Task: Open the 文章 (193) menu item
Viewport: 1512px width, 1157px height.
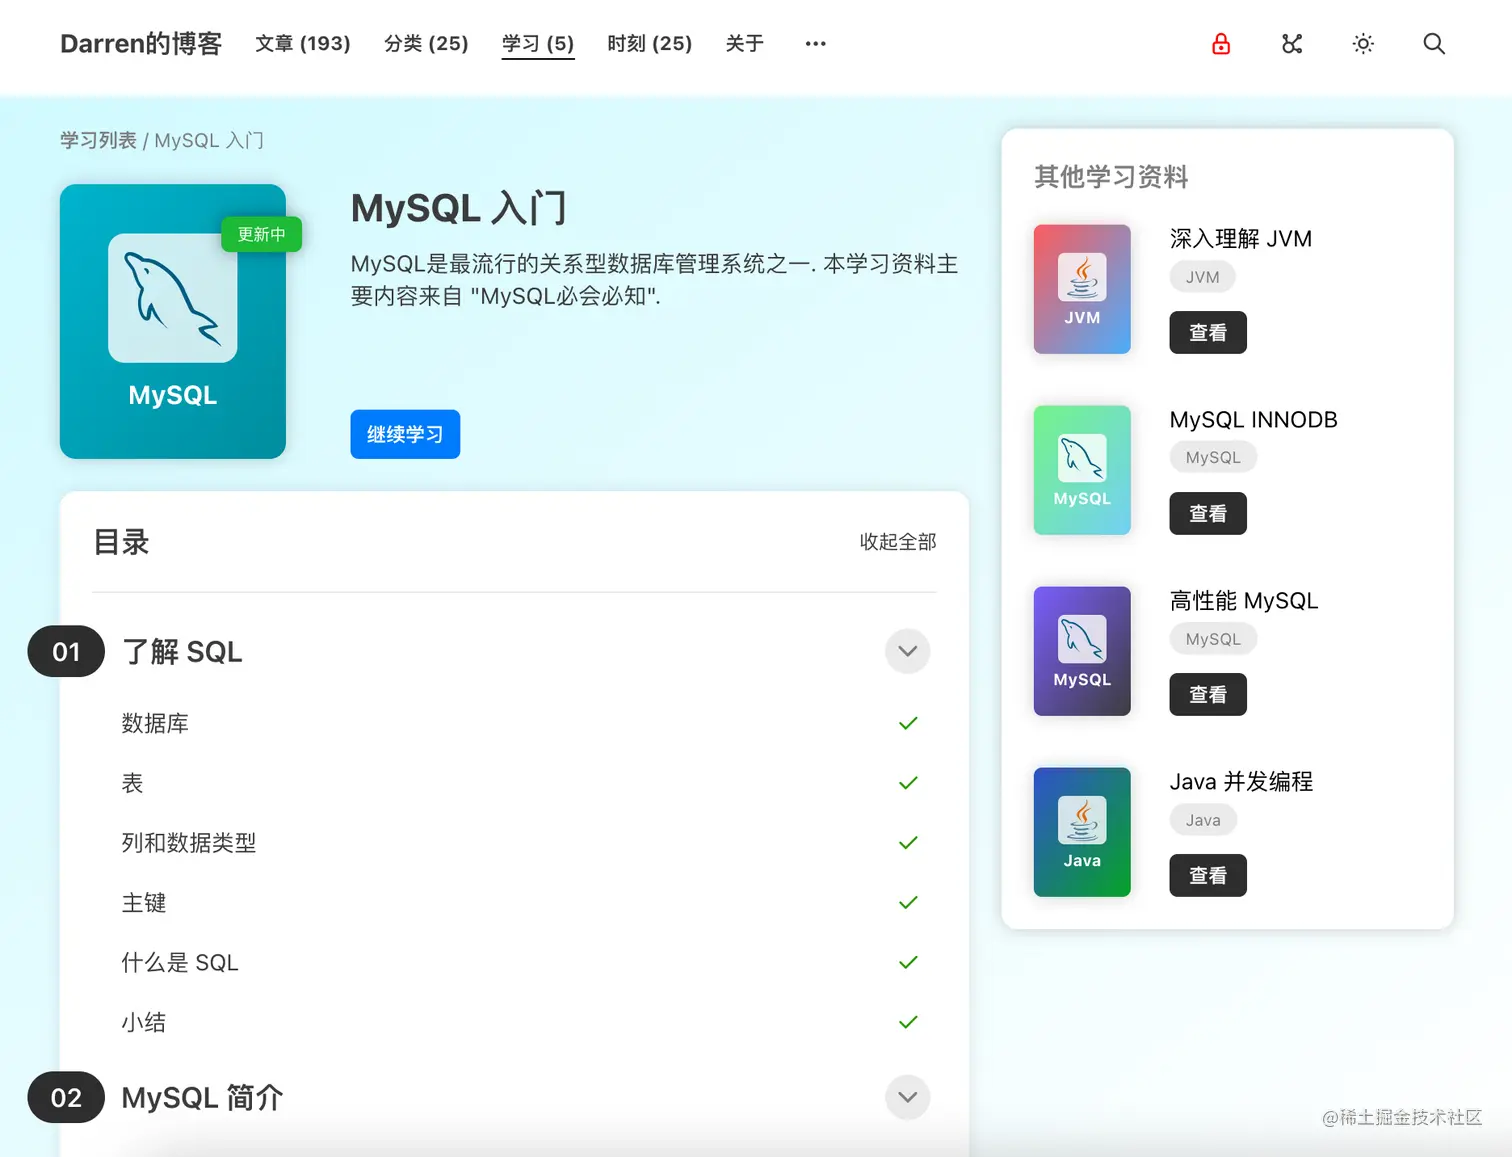Action: (303, 44)
